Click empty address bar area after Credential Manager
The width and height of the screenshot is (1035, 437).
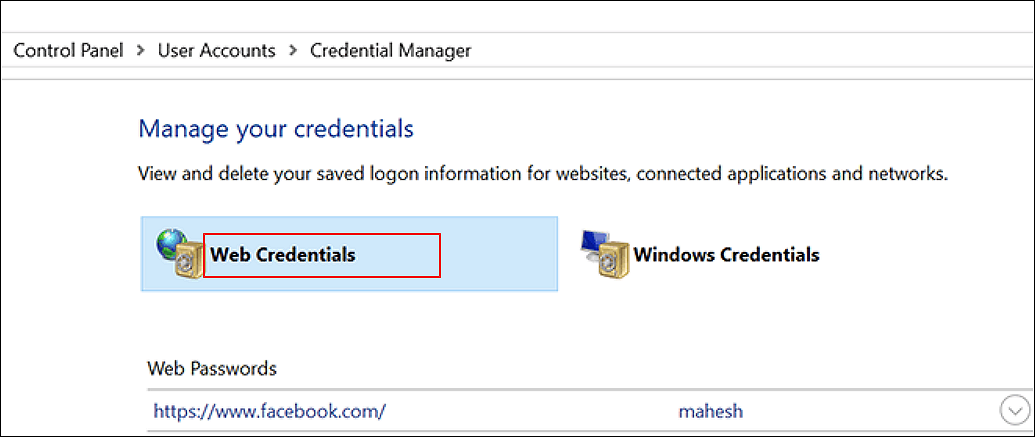click(x=750, y=50)
